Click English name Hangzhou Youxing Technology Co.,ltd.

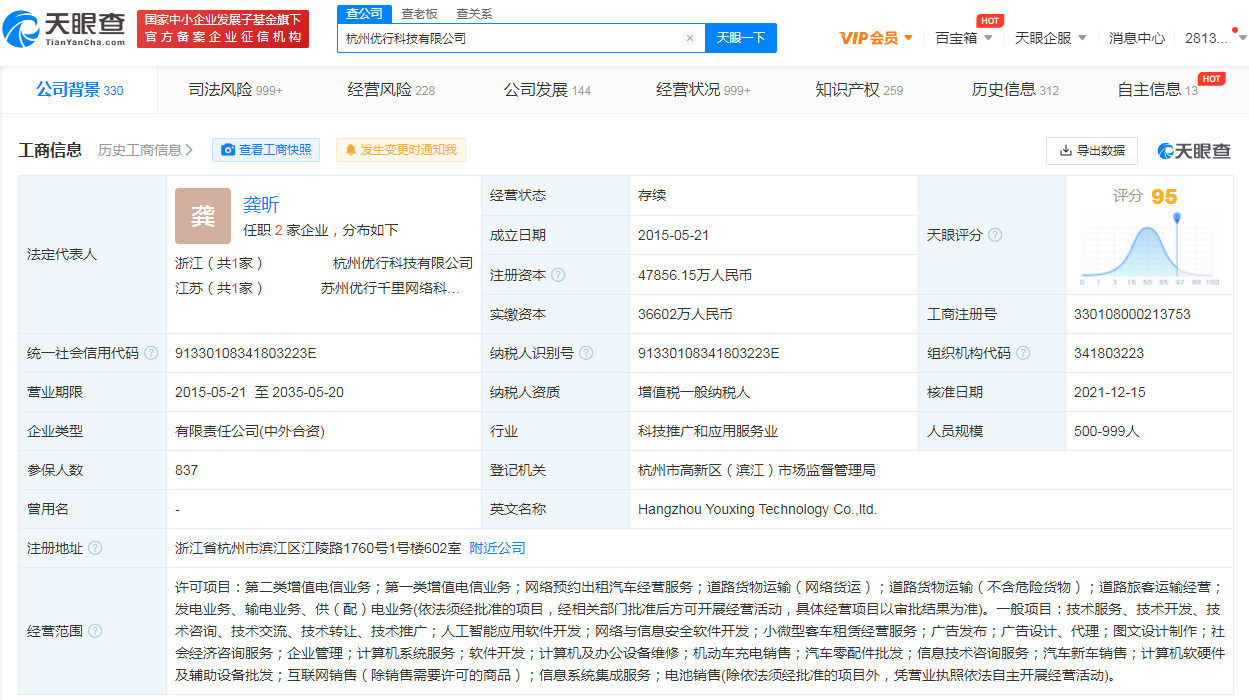(757, 509)
